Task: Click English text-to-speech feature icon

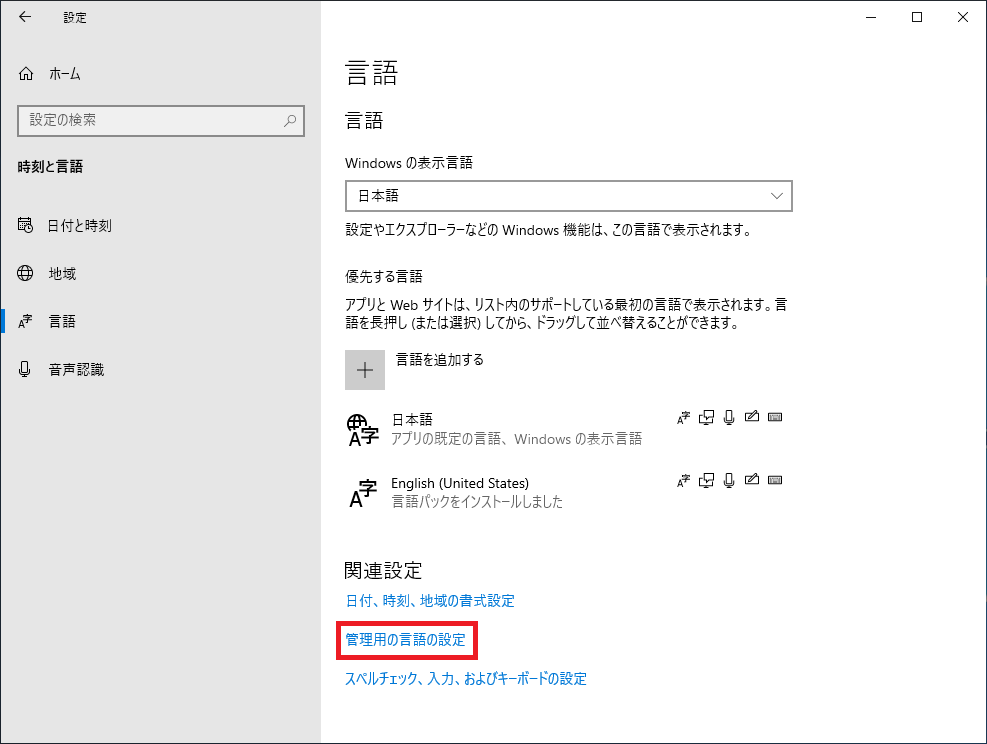Action: 706,480
